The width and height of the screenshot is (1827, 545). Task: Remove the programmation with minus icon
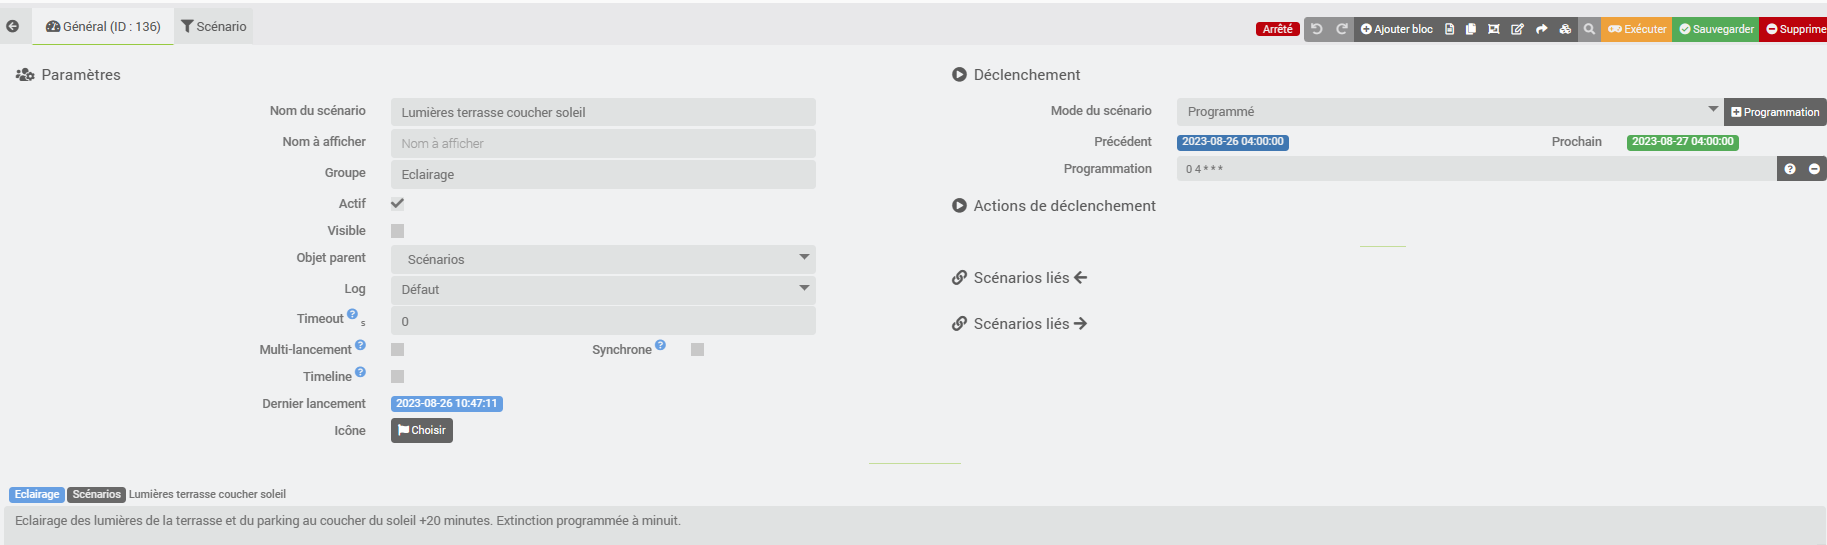click(x=1814, y=169)
